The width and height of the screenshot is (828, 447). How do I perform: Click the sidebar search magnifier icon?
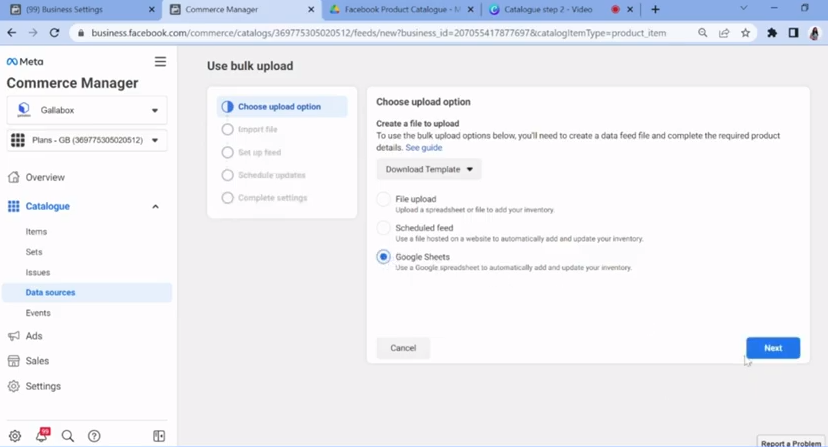[x=68, y=436]
